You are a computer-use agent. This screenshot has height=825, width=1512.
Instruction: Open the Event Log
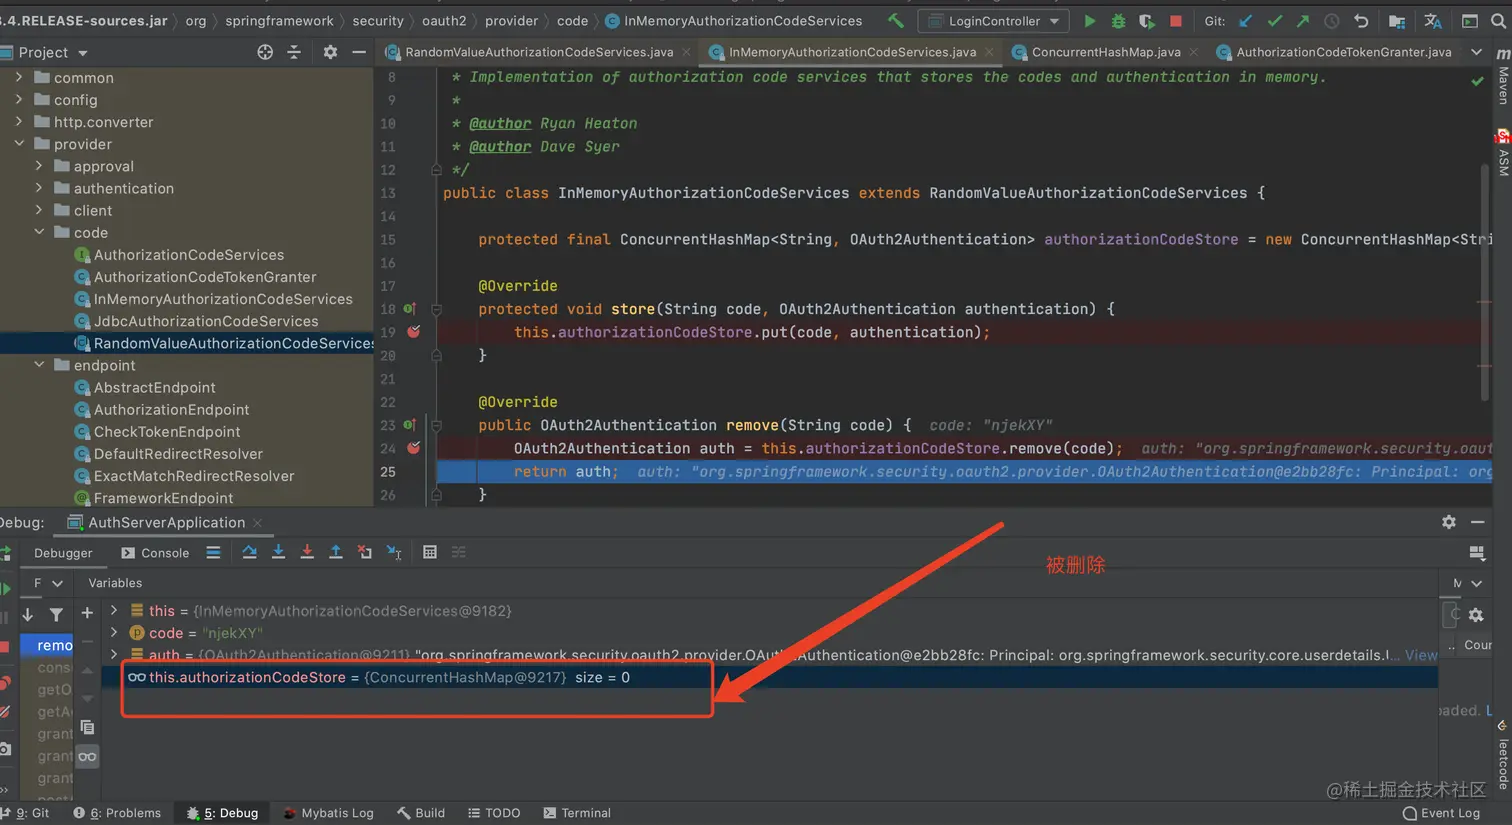click(x=1441, y=813)
